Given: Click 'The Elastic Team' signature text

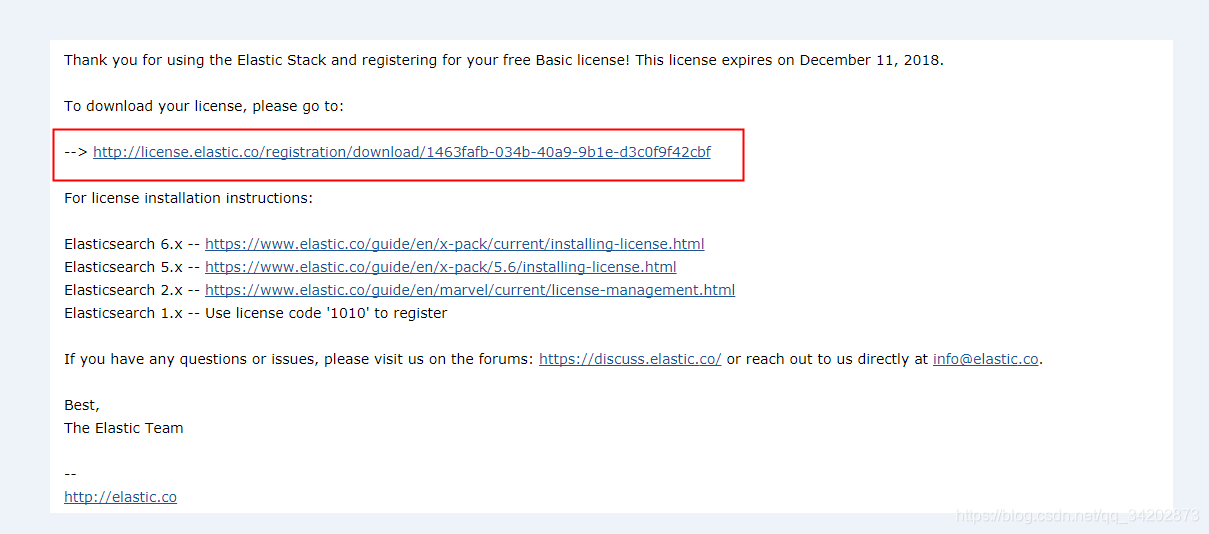Looking at the screenshot, I should click(124, 428).
